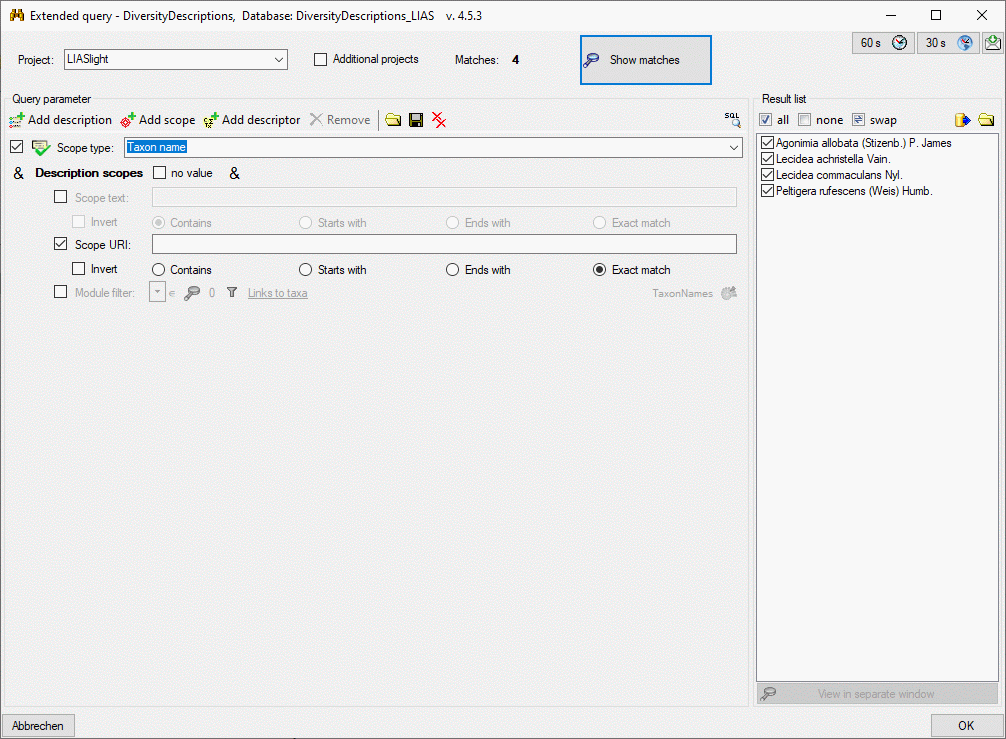Click the red X clear query icon
The image size is (1006, 739).
point(439,120)
